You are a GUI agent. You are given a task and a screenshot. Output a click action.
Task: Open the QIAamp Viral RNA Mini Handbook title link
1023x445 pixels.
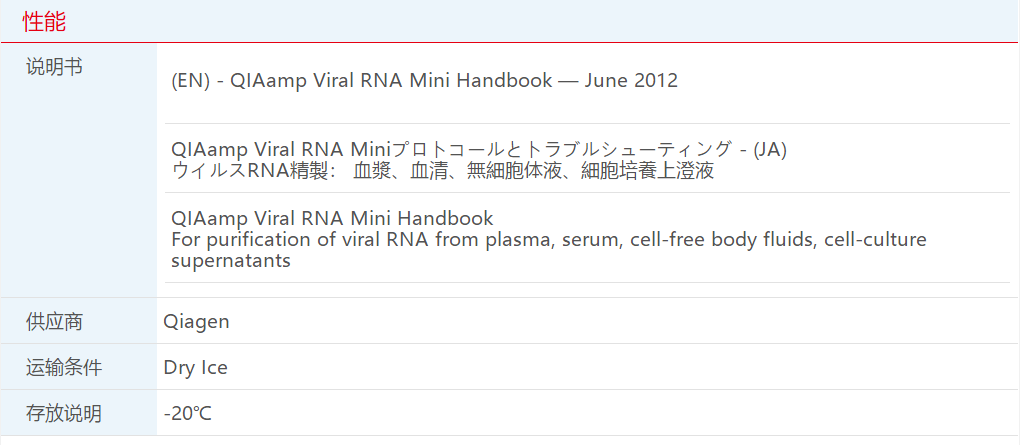click(332, 218)
